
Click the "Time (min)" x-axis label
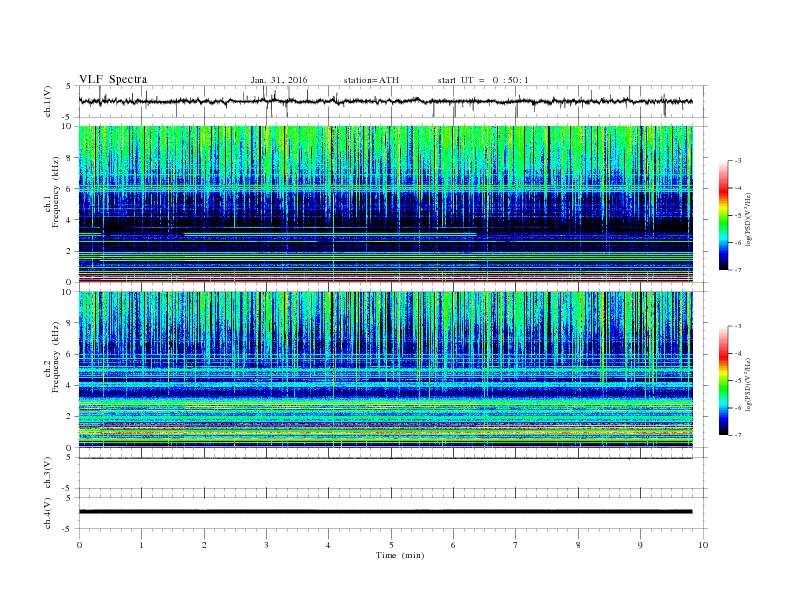coord(400,555)
